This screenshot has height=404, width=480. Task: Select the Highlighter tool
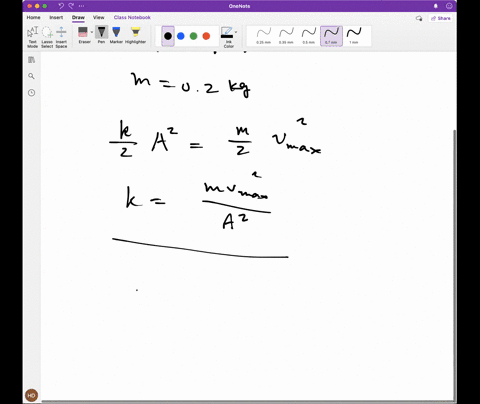coord(135,35)
